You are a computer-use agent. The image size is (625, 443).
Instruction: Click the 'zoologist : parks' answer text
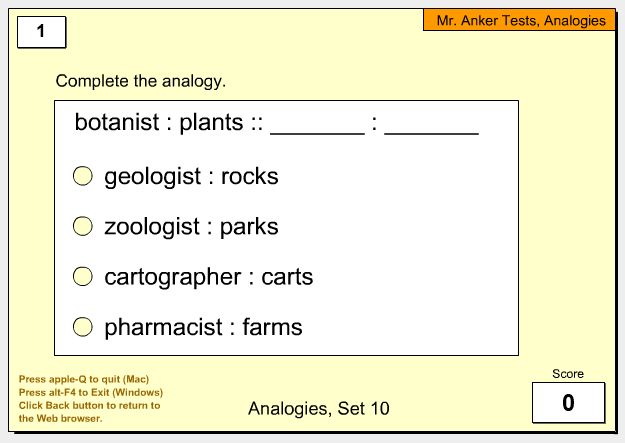coord(191,227)
